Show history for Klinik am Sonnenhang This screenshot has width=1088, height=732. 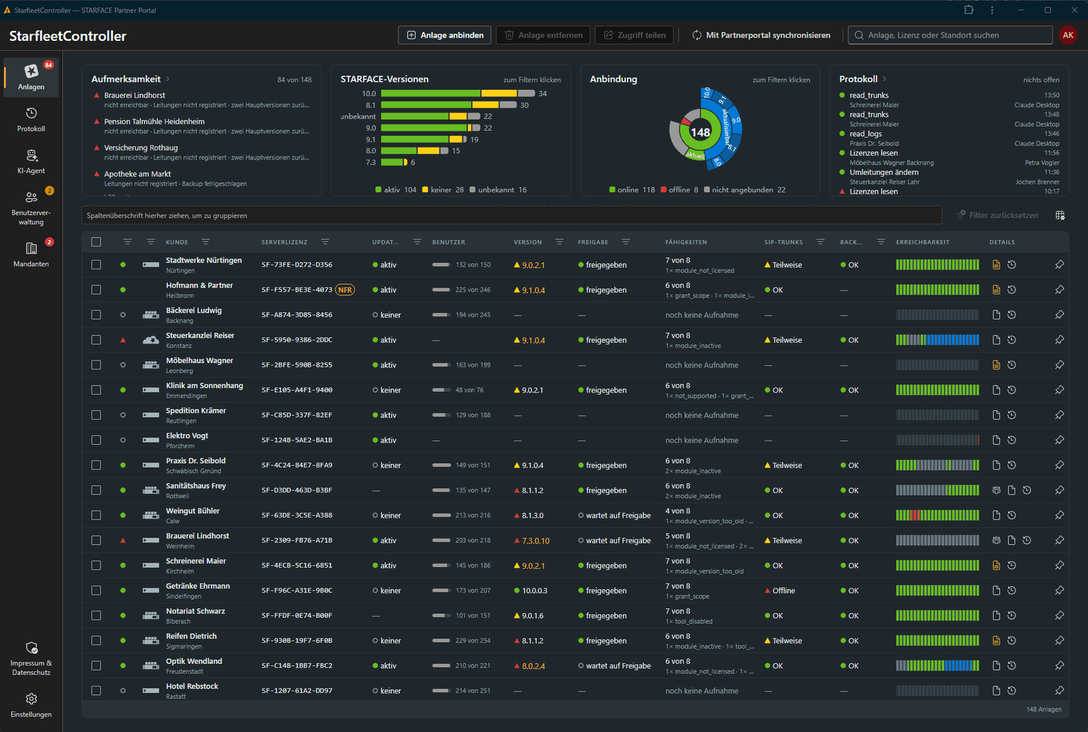pos(1012,390)
